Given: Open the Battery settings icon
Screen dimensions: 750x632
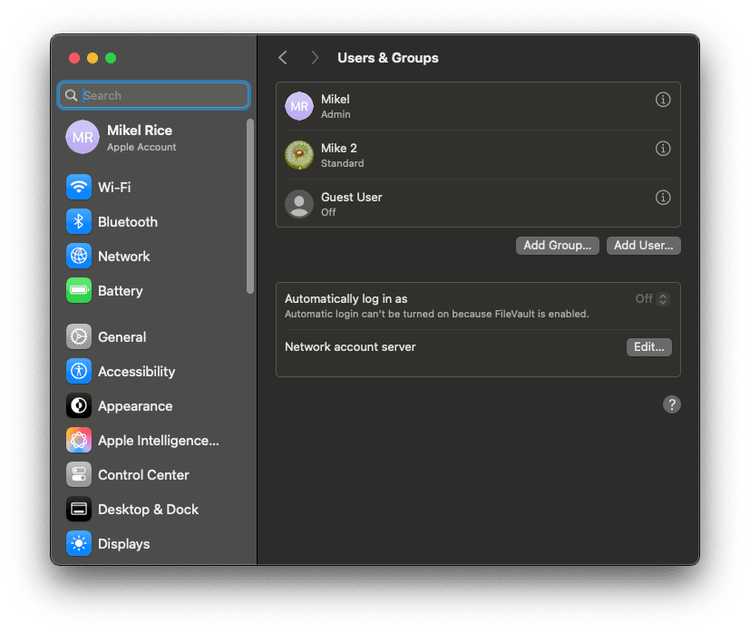Looking at the screenshot, I should coord(79,291).
